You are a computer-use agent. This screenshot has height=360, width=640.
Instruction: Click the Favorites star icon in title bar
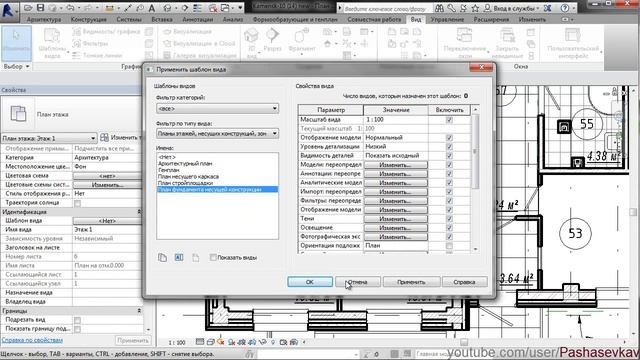pyautogui.click(x=475, y=8)
